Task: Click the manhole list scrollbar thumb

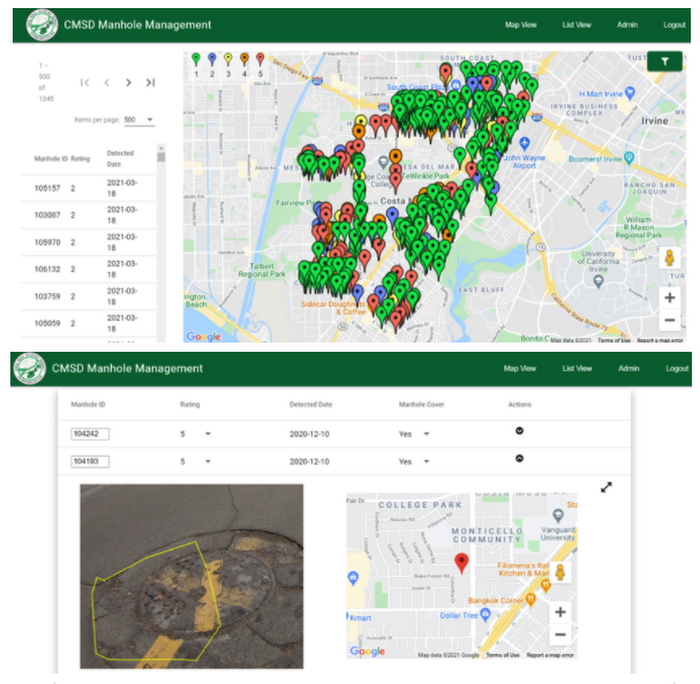Action: click(161, 157)
